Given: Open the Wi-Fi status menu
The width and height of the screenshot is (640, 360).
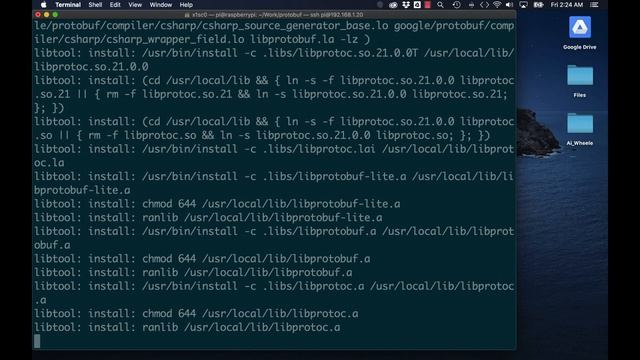Looking at the screenshot, I should pos(497,5).
